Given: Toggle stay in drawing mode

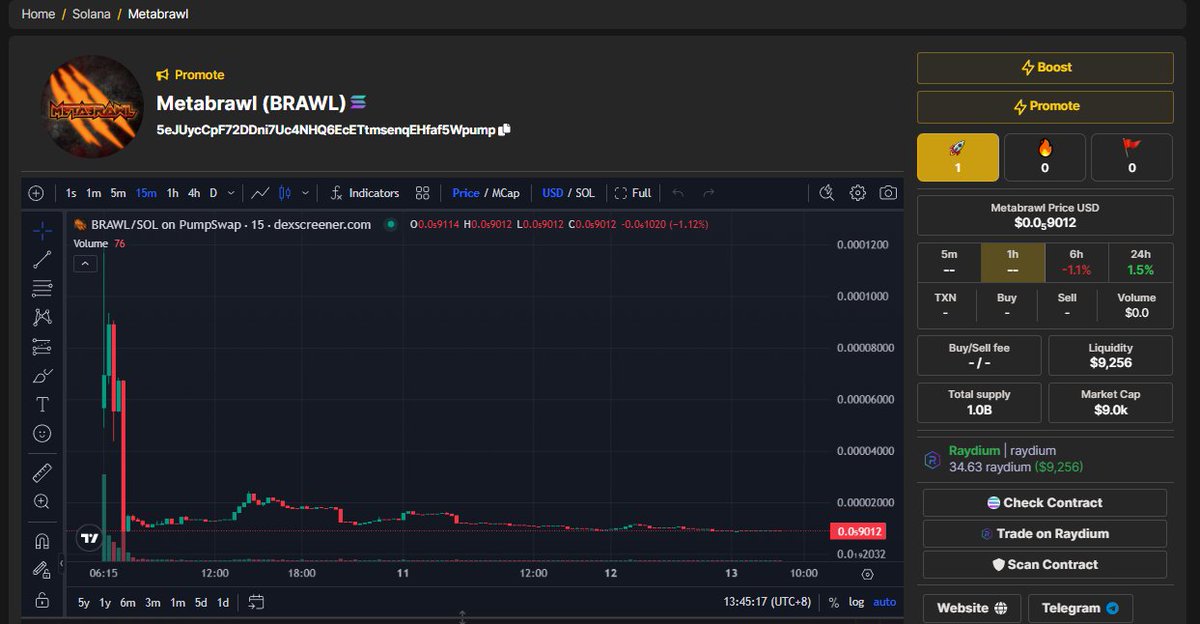Looking at the screenshot, I should (x=42, y=570).
